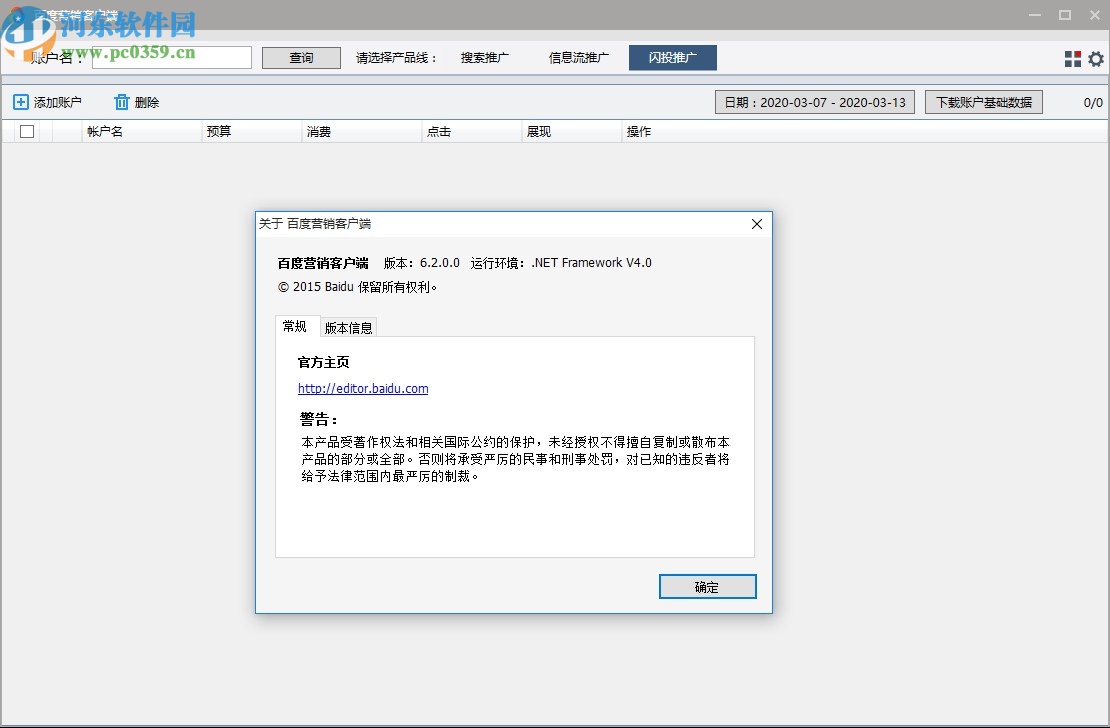
Task: Click the 日期 date range selector
Action: (814, 101)
